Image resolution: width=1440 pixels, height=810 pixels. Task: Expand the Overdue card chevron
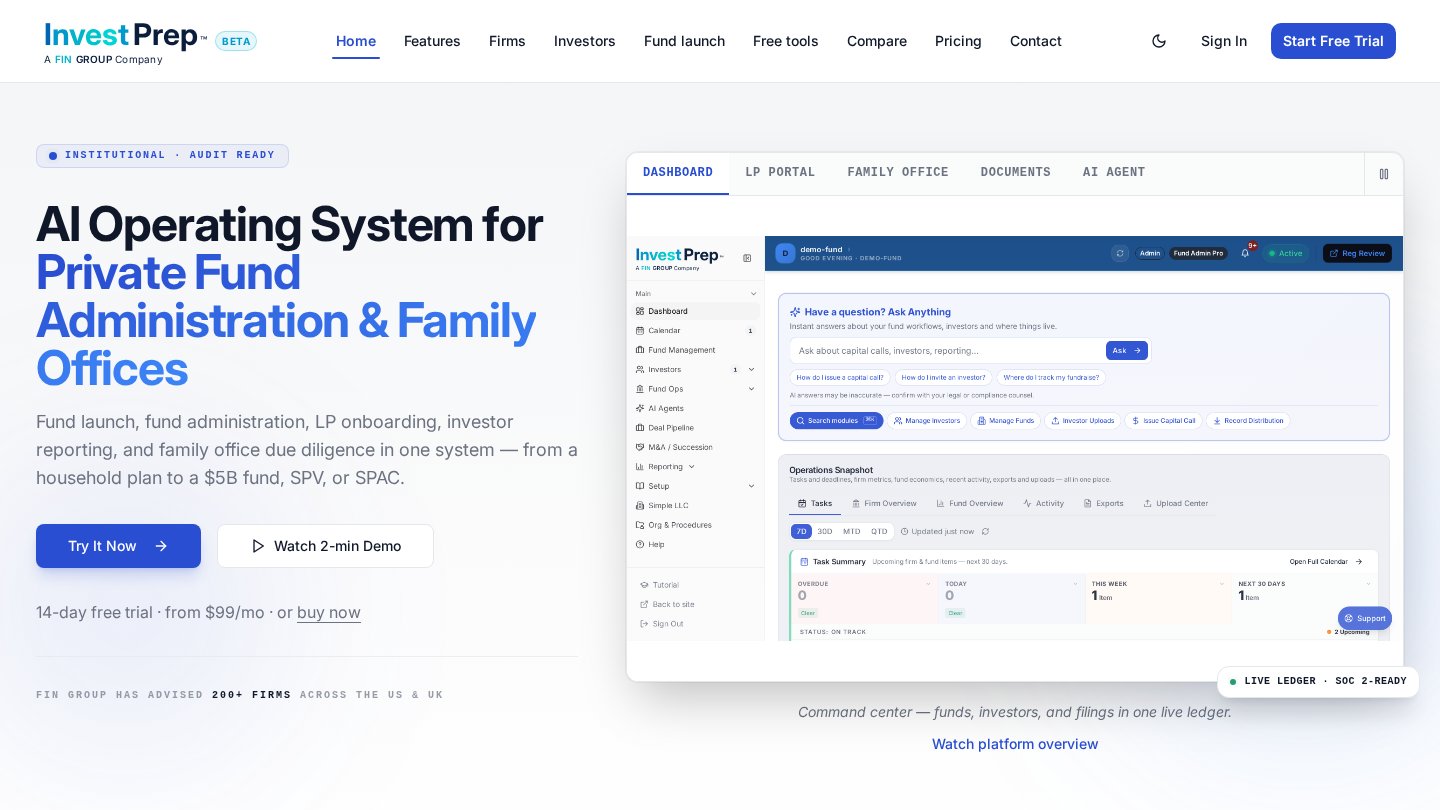click(x=928, y=583)
